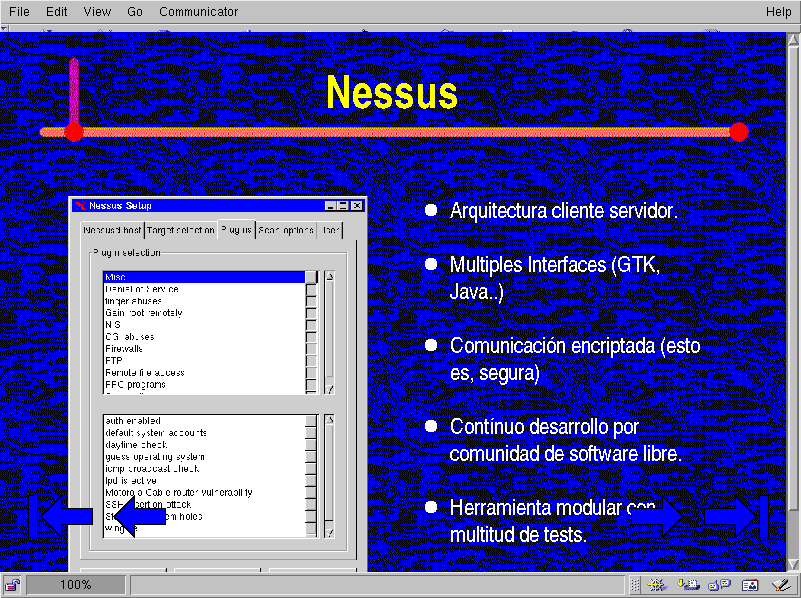Select the Gain root remotely row
Screen dimensions: 801x598
click(x=204, y=313)
